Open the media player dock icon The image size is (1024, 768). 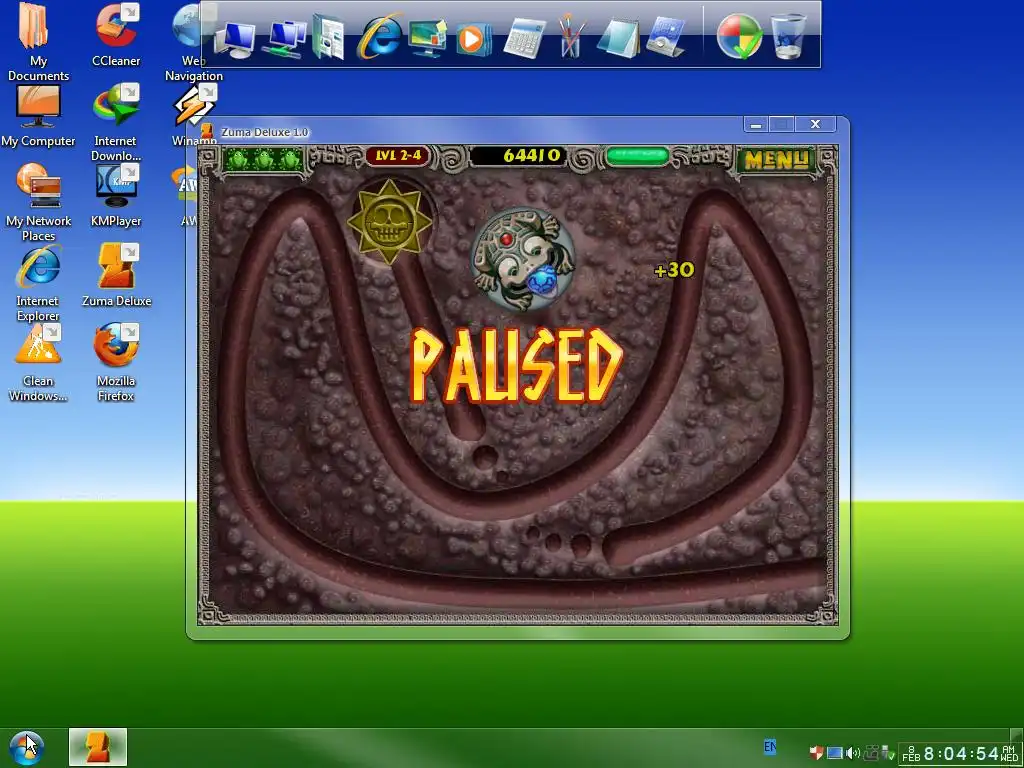click(473, 39)
